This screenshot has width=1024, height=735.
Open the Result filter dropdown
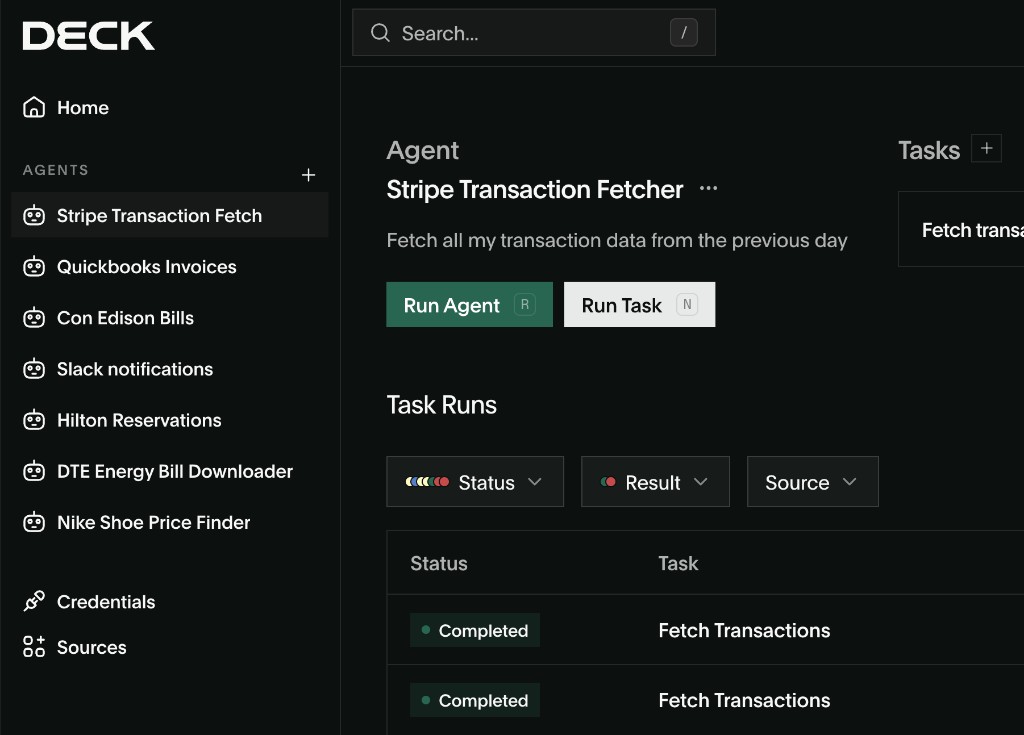coord(655,482)
